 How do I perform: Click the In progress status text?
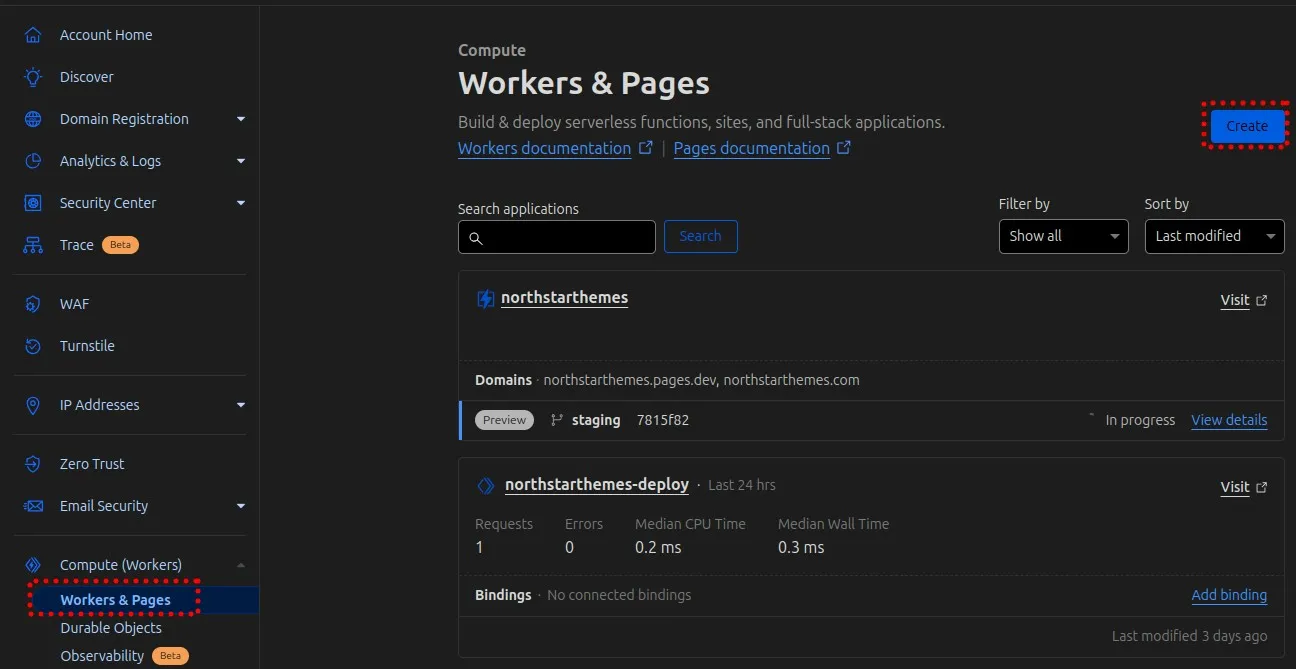click(x=1140, y=420)
